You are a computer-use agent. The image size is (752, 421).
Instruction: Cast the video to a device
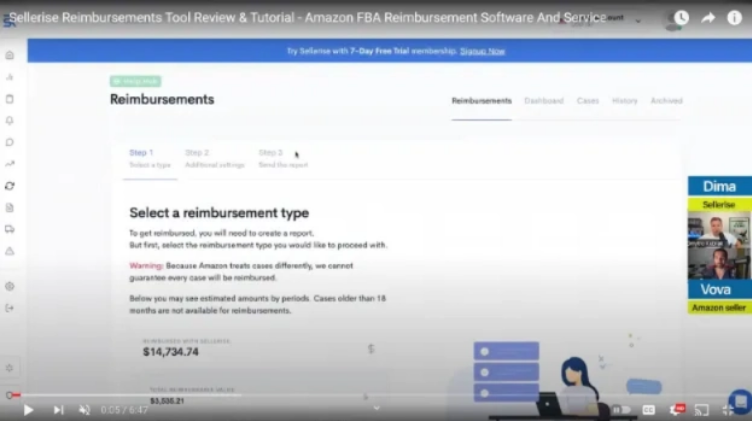pos(702,410)
